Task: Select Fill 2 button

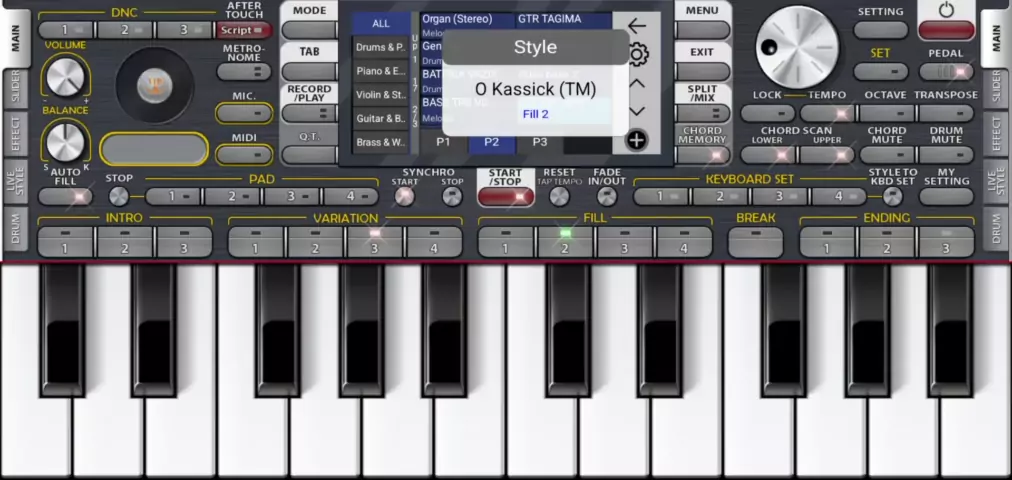Action: click(566, 243)
